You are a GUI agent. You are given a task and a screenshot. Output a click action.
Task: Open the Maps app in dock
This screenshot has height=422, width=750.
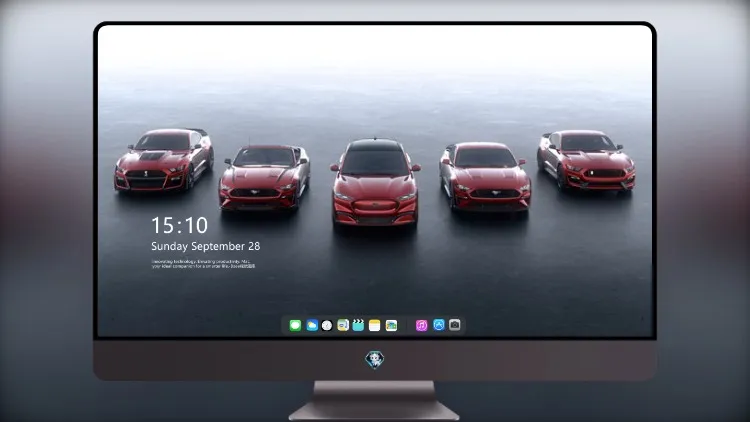(343, 325)
